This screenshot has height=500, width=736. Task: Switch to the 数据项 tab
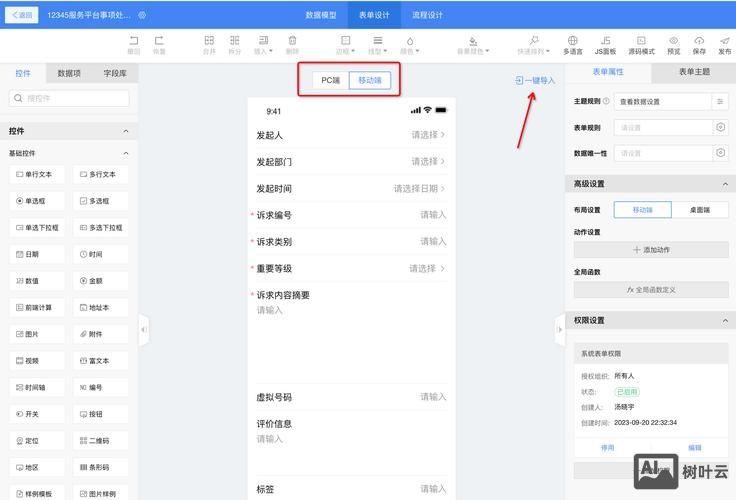[x=69, y=73]
